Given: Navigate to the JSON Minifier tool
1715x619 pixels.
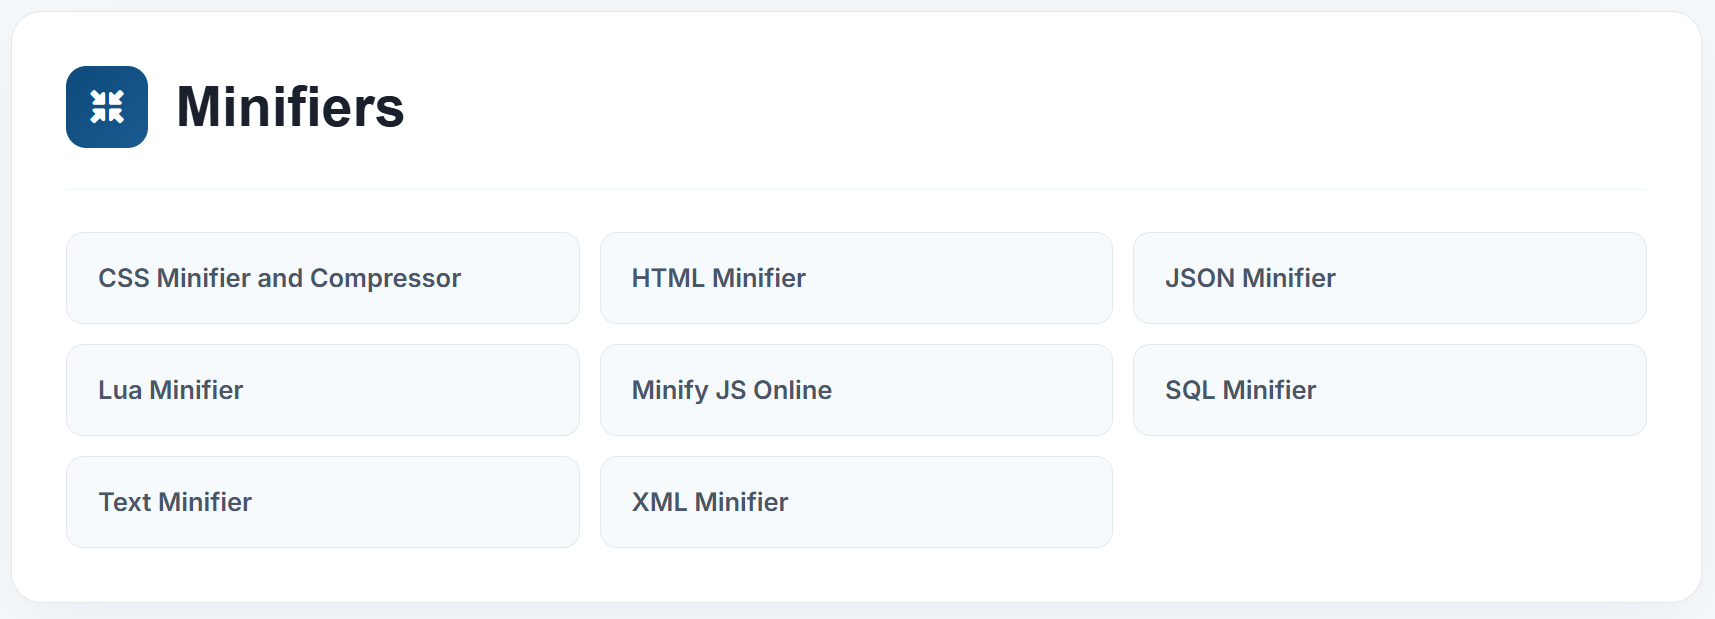Looking at the screenshot, I should tap(1389, 278).
